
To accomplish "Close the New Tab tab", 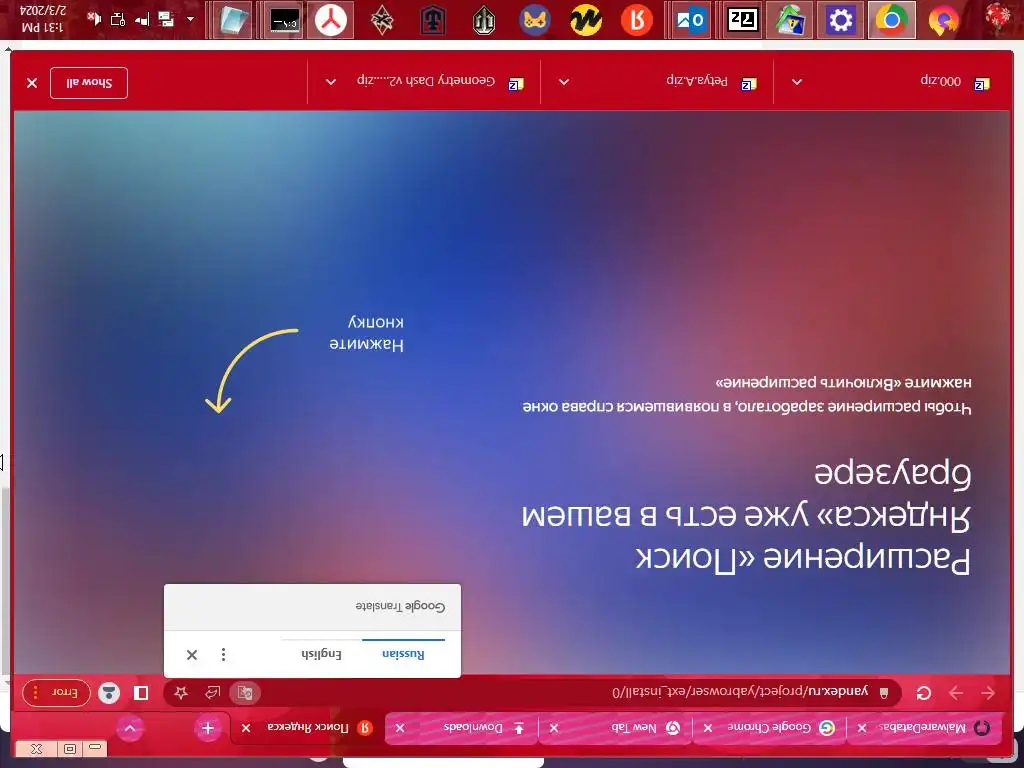I will (x=554, y=728).
